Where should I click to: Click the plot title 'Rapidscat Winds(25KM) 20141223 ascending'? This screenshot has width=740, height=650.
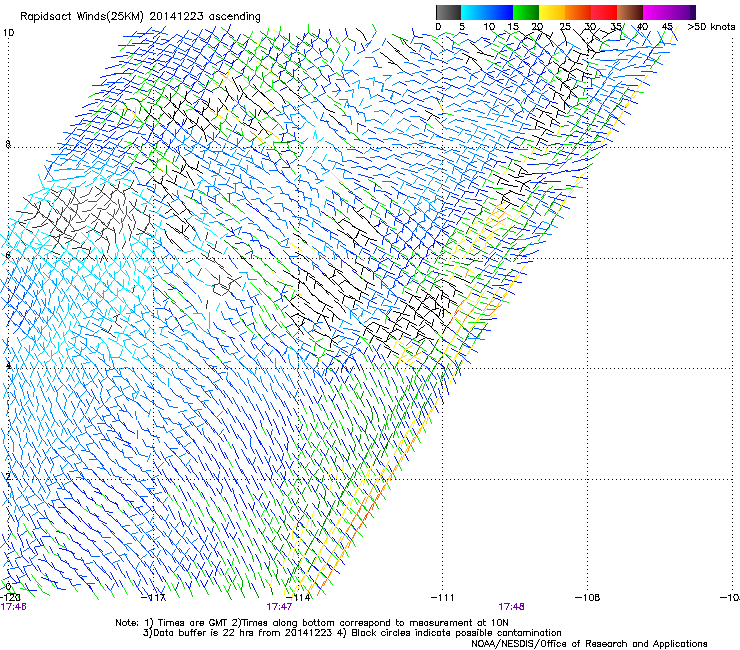click(x=140, y=17)
